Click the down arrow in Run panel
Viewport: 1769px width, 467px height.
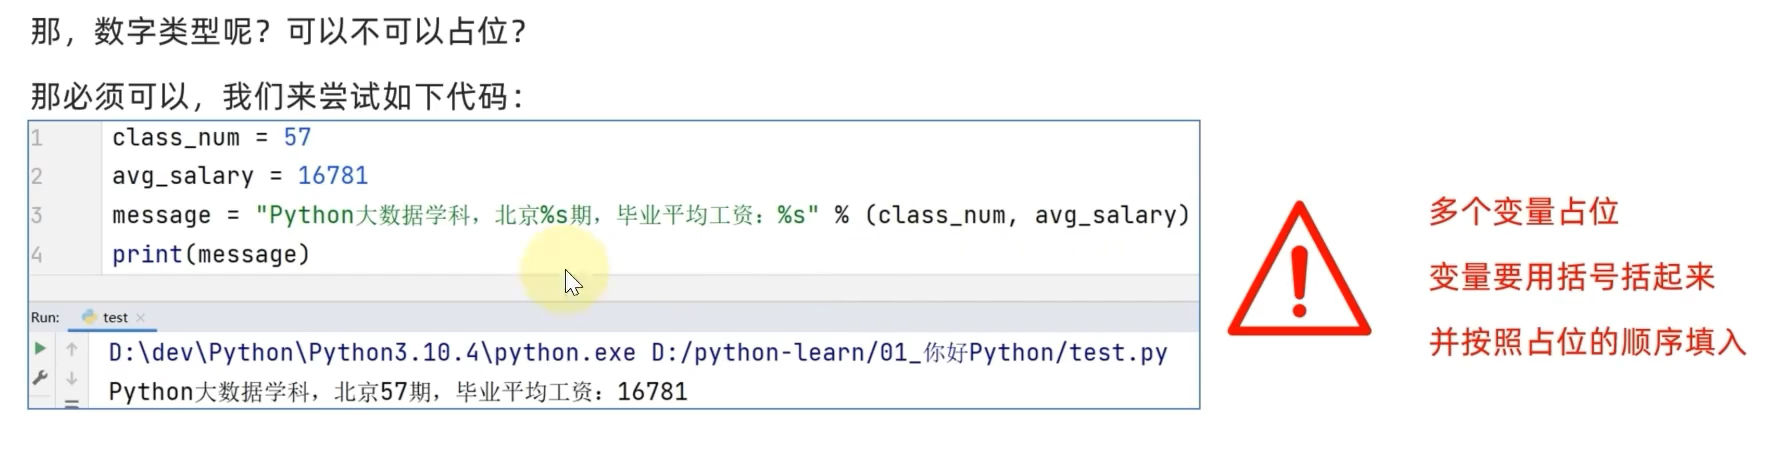point(72,378)
